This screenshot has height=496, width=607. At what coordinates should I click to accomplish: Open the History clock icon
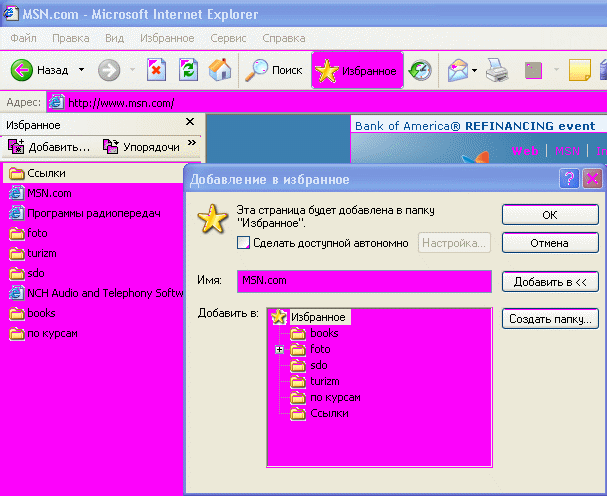421,70
